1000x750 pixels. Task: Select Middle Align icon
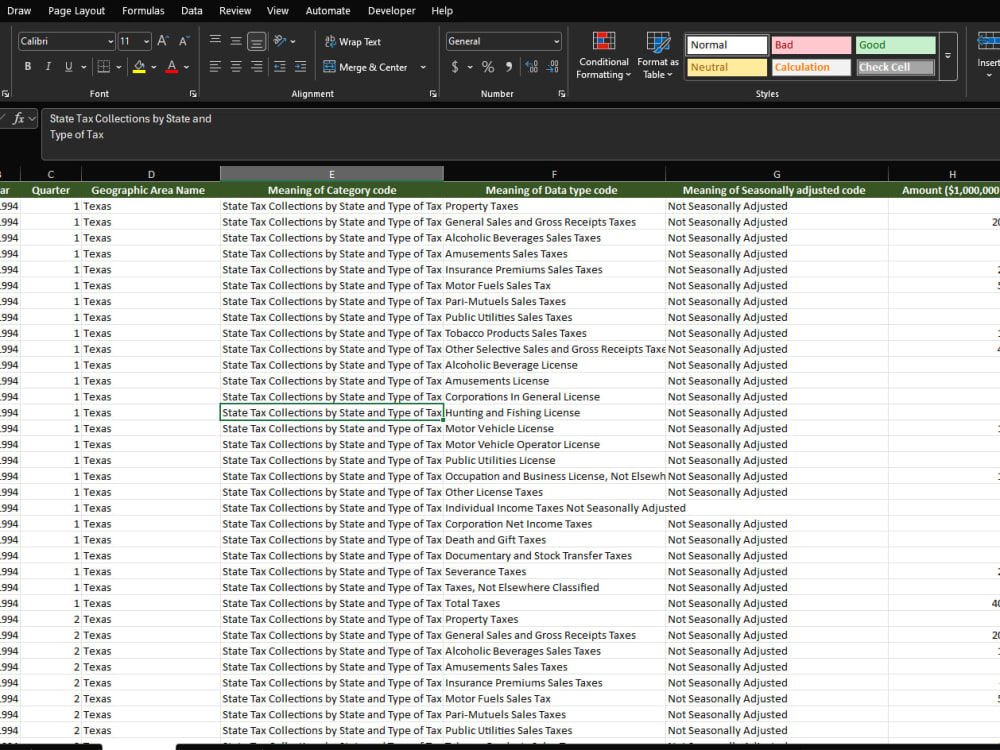(236, 41)
